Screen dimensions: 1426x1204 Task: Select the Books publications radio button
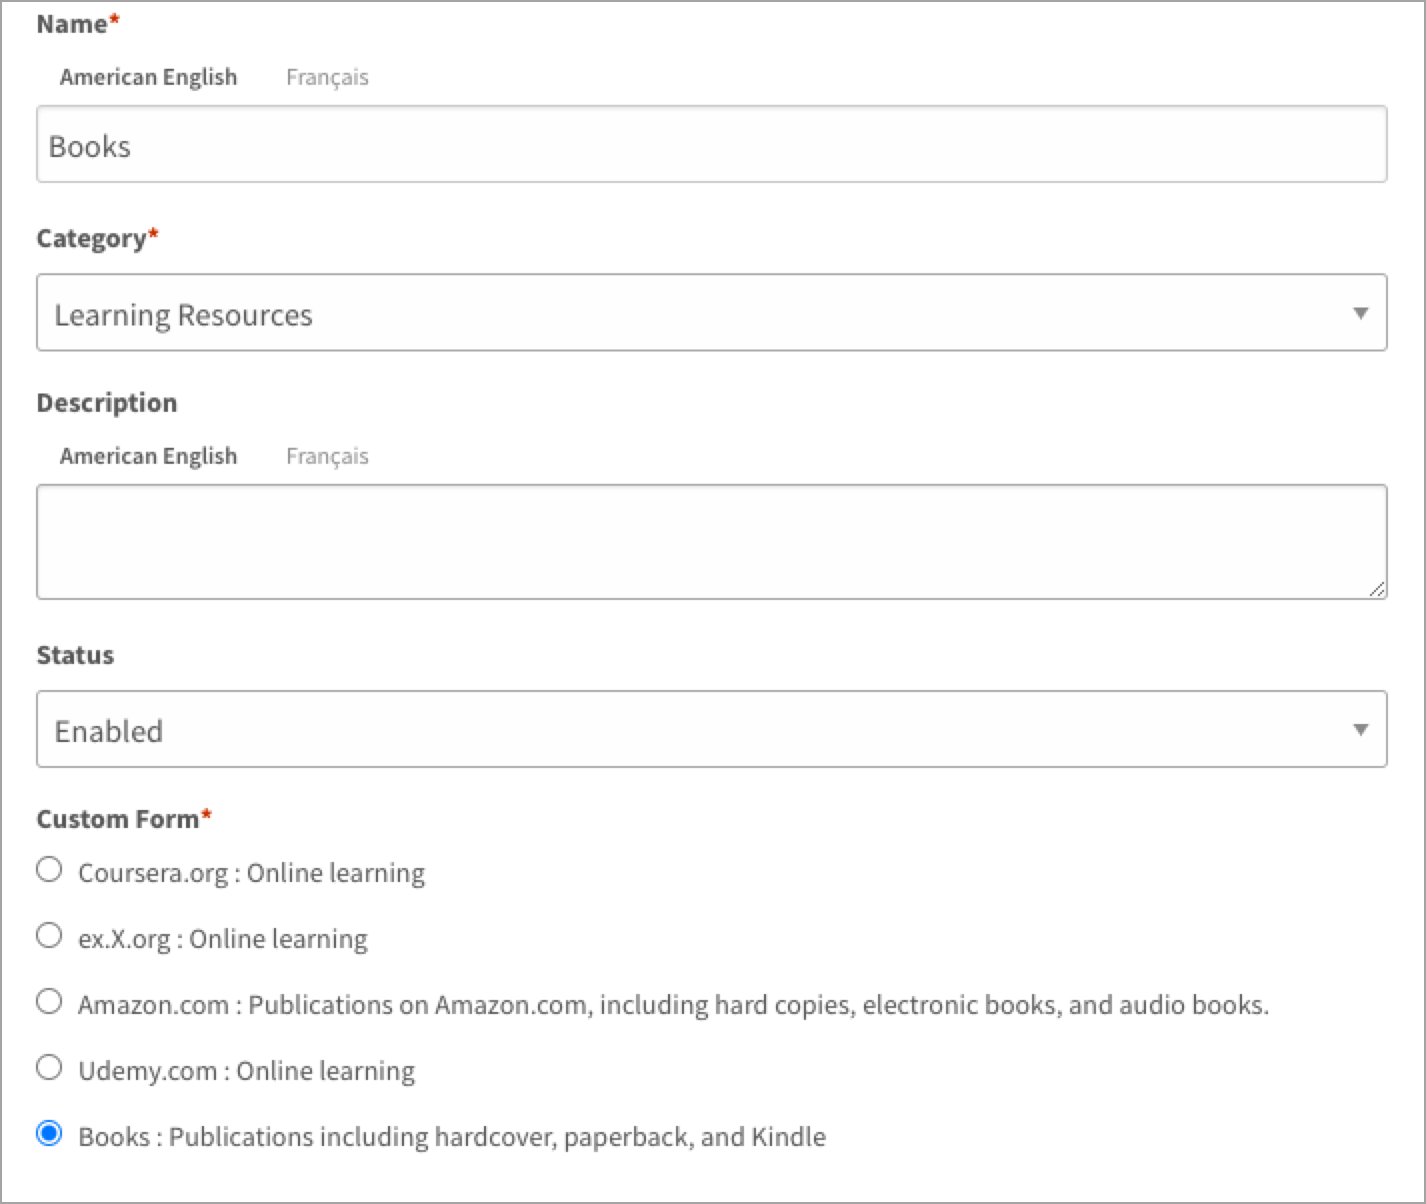49,1133
